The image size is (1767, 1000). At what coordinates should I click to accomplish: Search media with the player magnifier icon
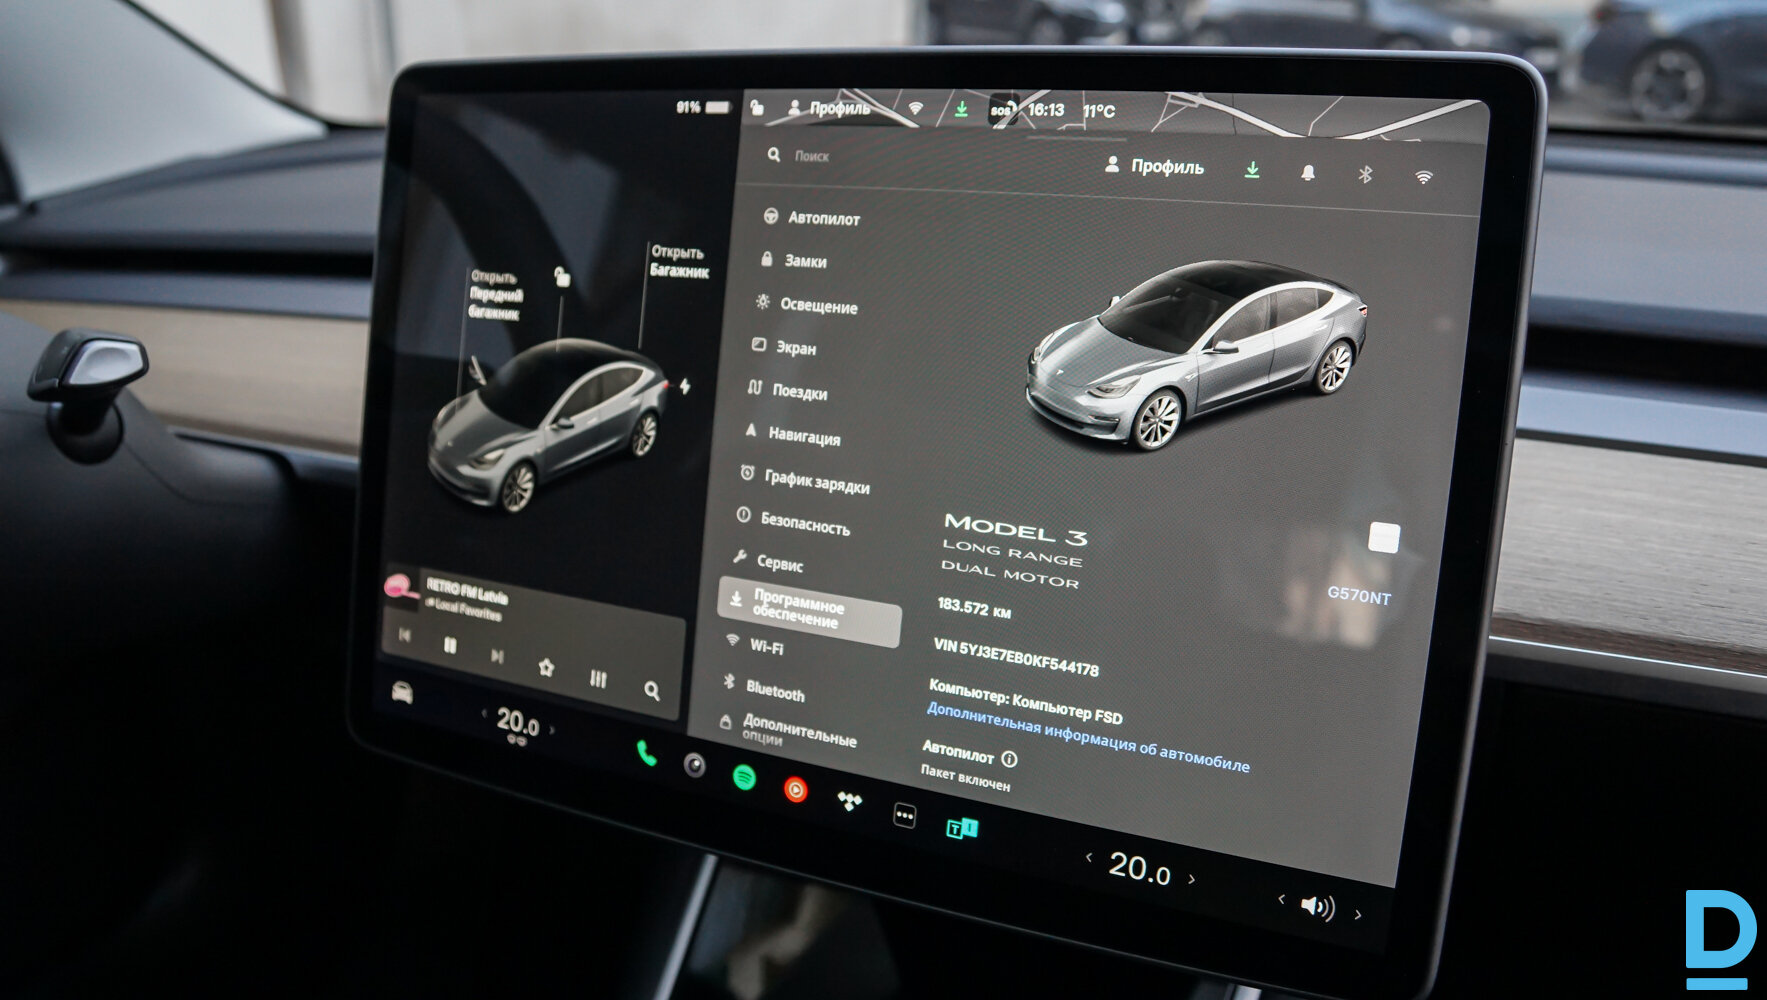point(652,690)
